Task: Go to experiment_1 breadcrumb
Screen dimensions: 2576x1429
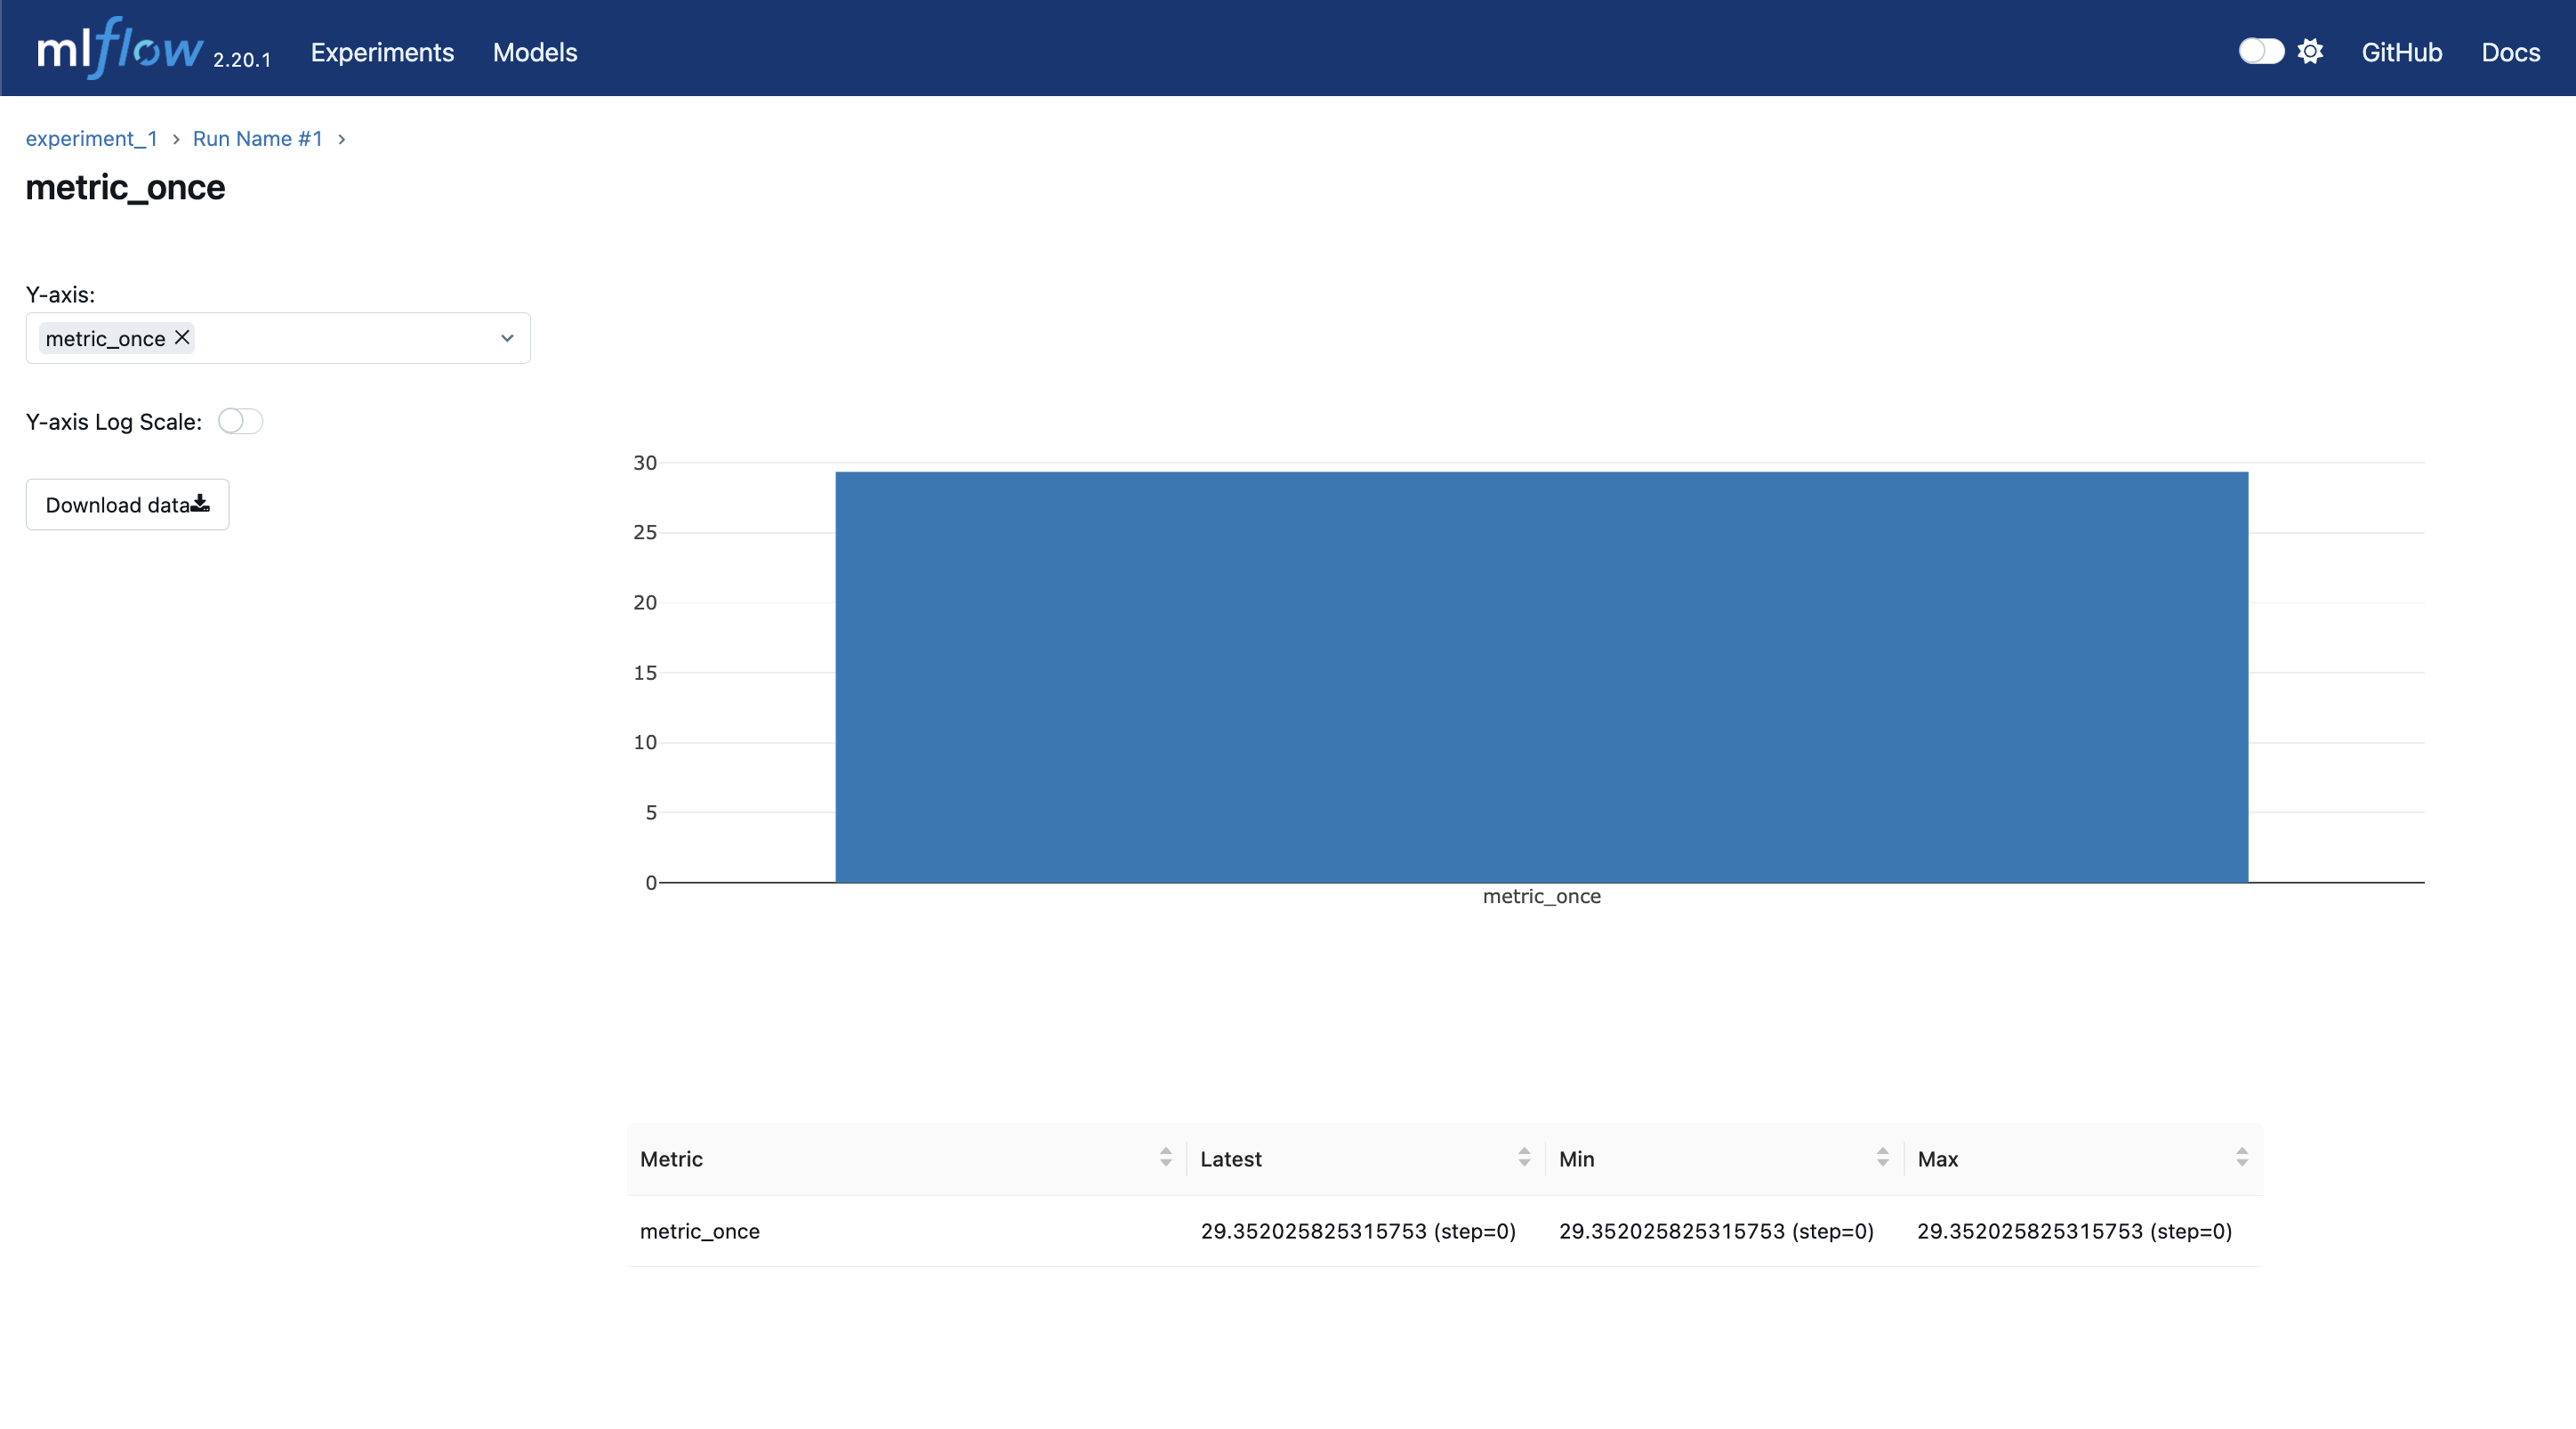Action: [92, 139]
